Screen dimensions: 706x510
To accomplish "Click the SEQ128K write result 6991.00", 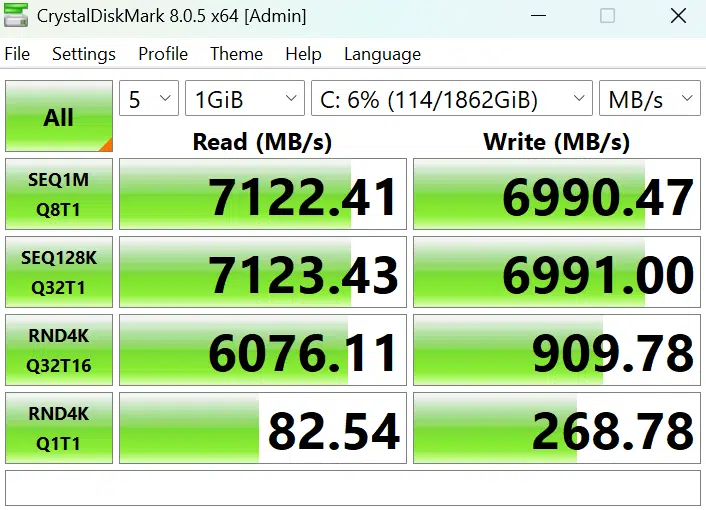I will [557, 272].
